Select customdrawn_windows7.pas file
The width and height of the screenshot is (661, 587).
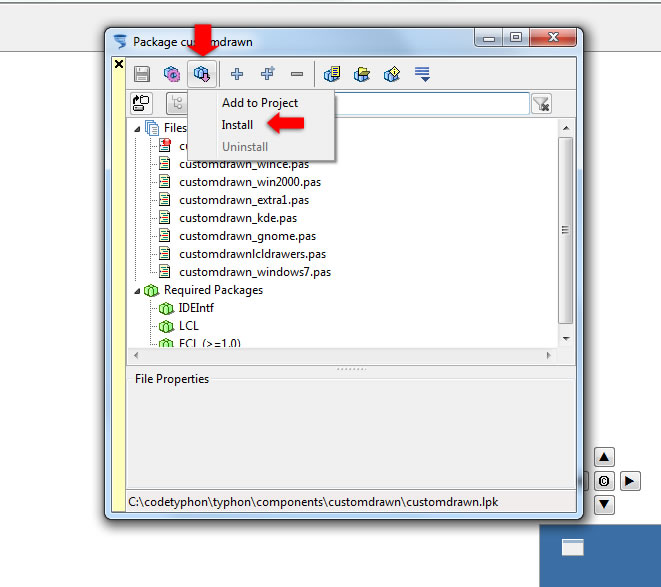255,272
